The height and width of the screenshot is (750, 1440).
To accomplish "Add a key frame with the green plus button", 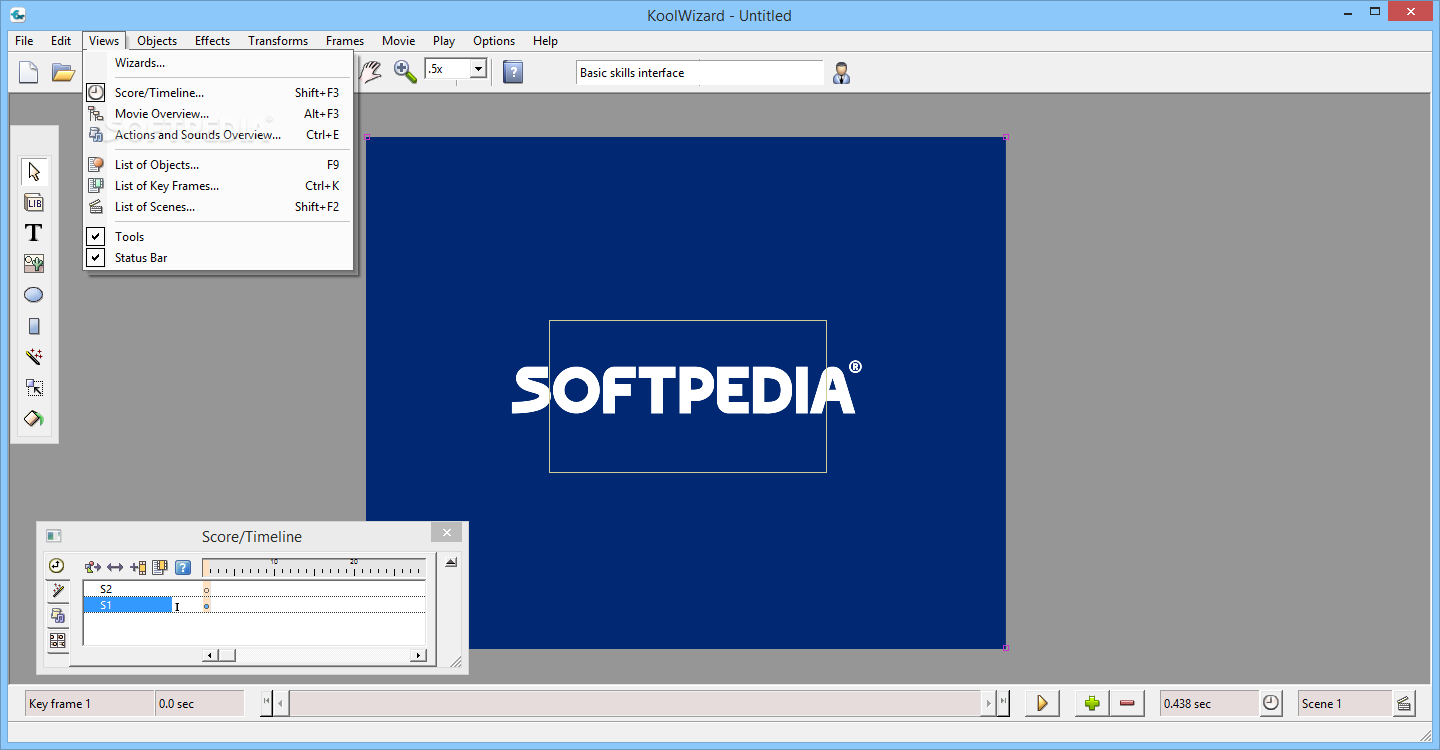I will [x=1092, y=703].
